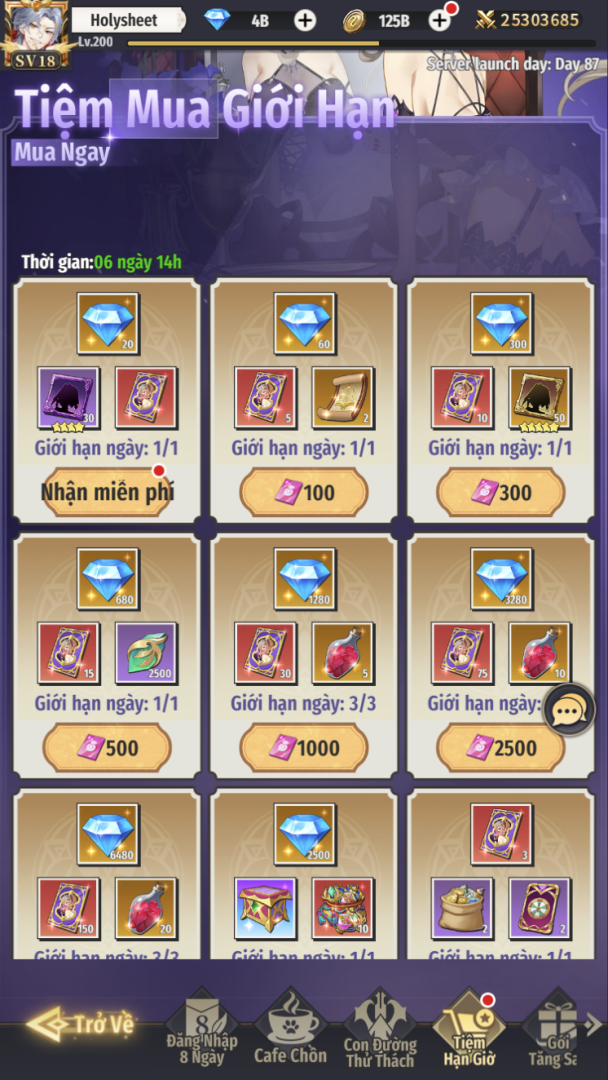Viewport: 608px width, 1080px height.
Task: Go back with the Trở Về button
Action: tap(81, 1024)
